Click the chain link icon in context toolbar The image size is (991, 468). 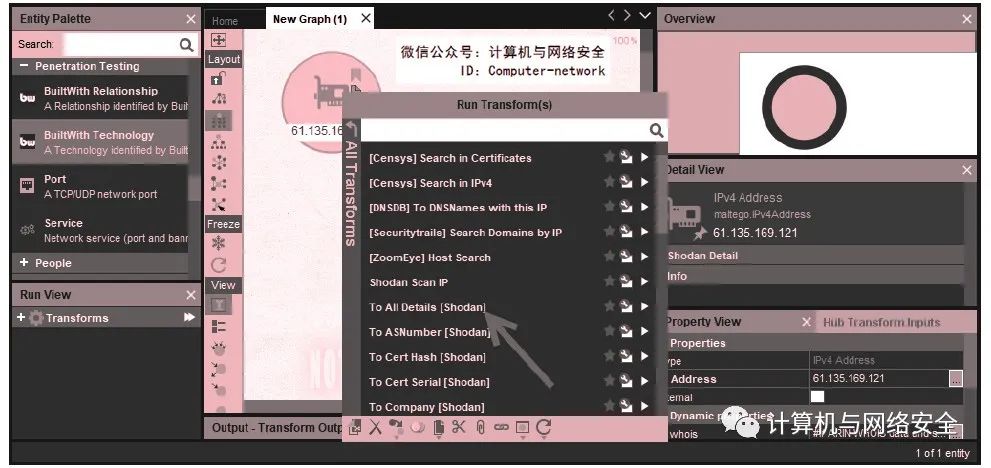[501, 428]
